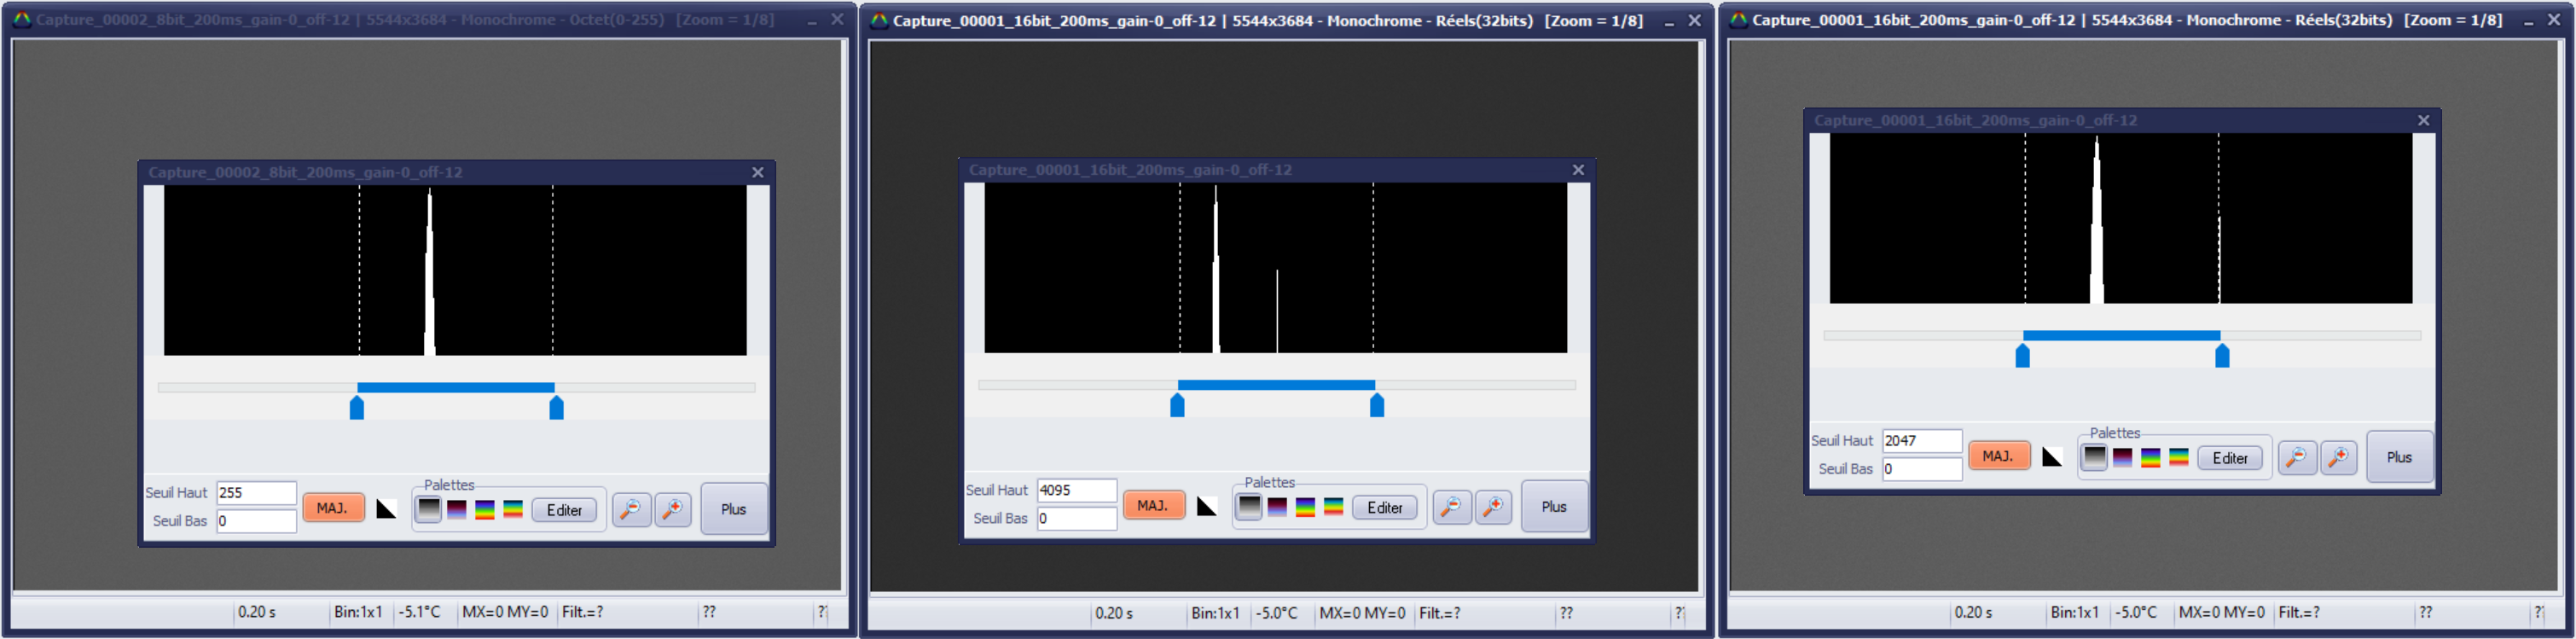Image resolution: width=2576 pixels, height=639 pixels.
Task: Click zoom-out magnifier in the 4095 histogram panel
Action: pos(1451,508)
